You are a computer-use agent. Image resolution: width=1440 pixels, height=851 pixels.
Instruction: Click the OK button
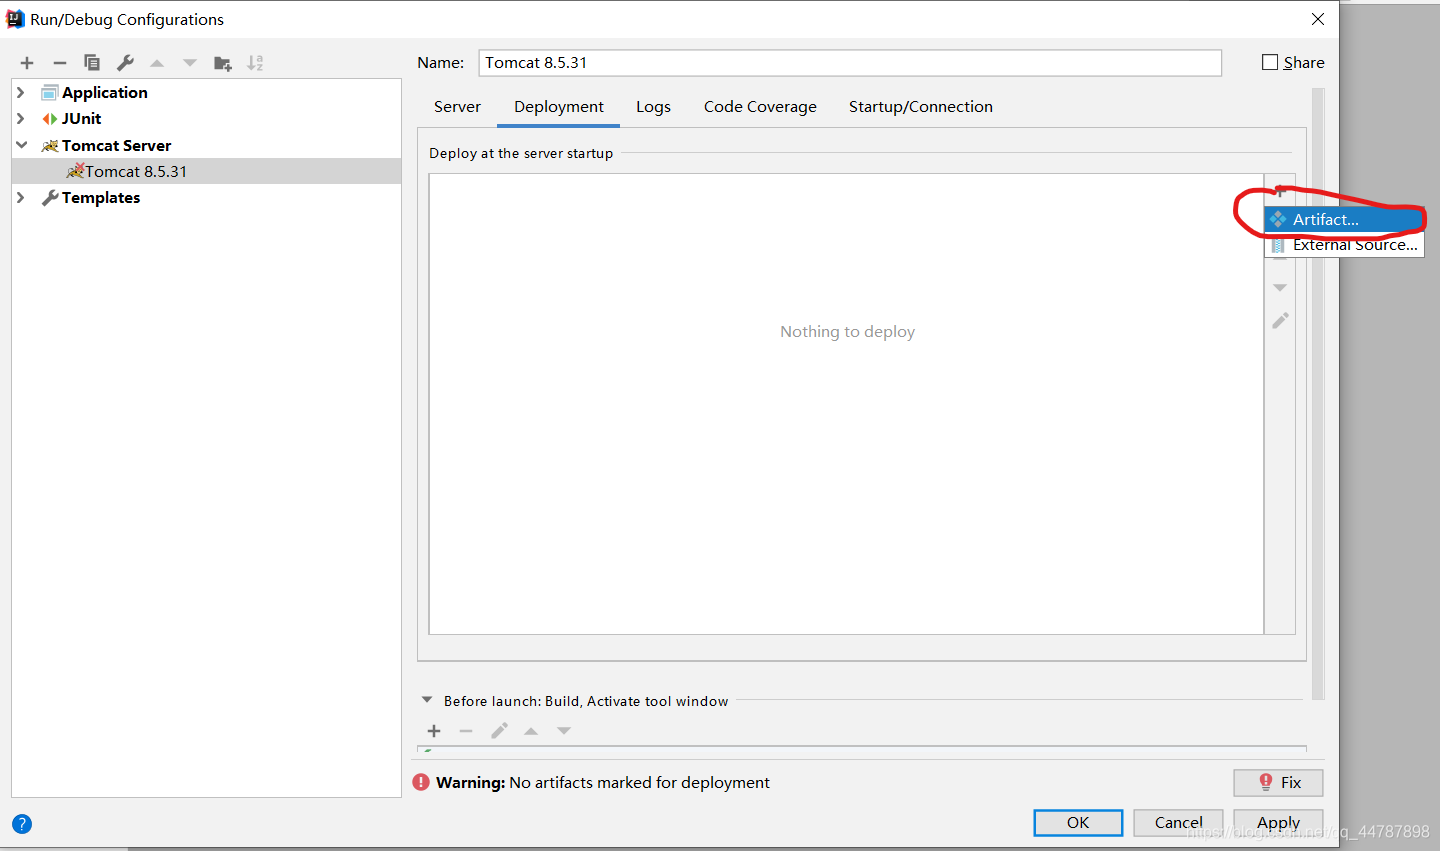click(1078, 822)
